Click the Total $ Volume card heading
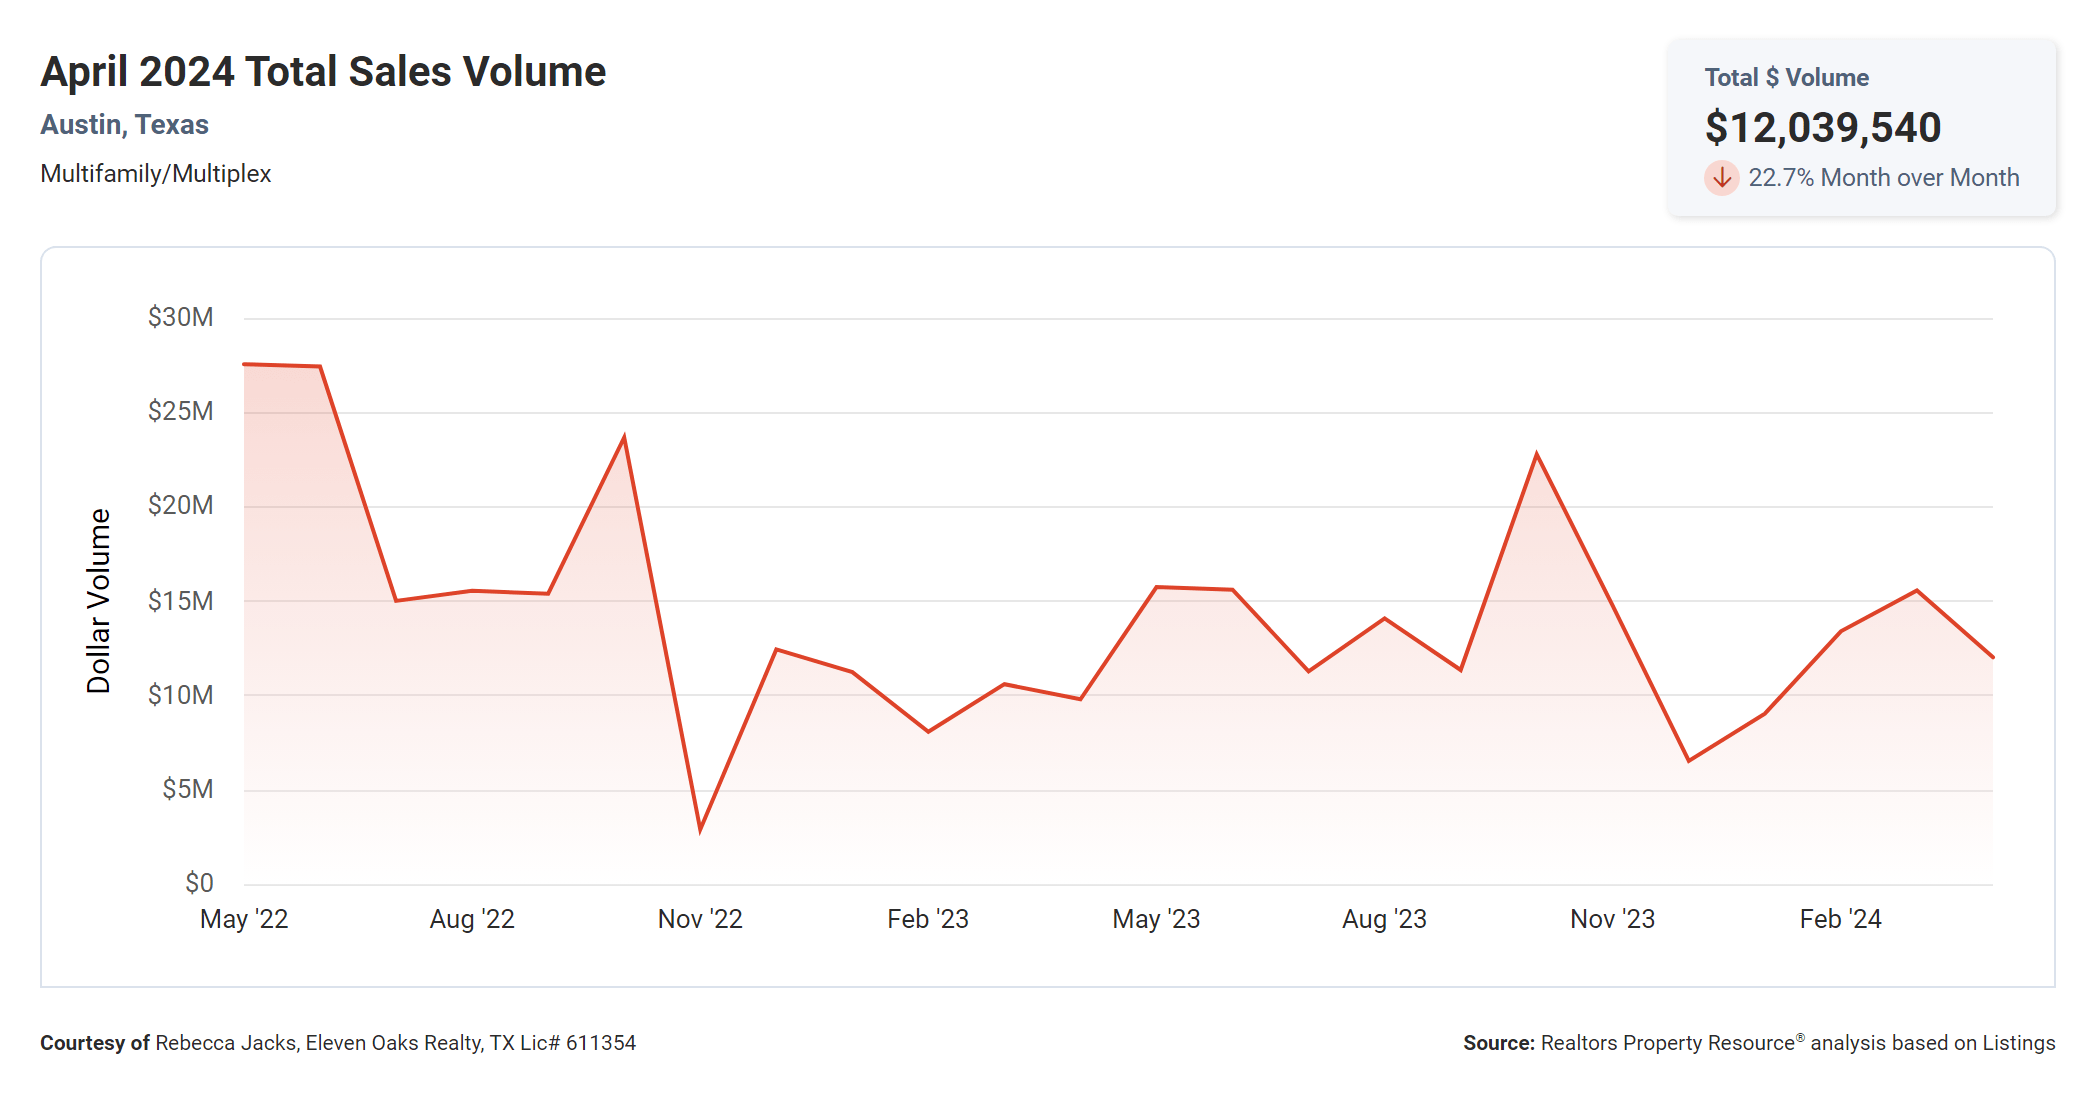This screenshot has width=2096, height=1100. (x=1786, y=78)
